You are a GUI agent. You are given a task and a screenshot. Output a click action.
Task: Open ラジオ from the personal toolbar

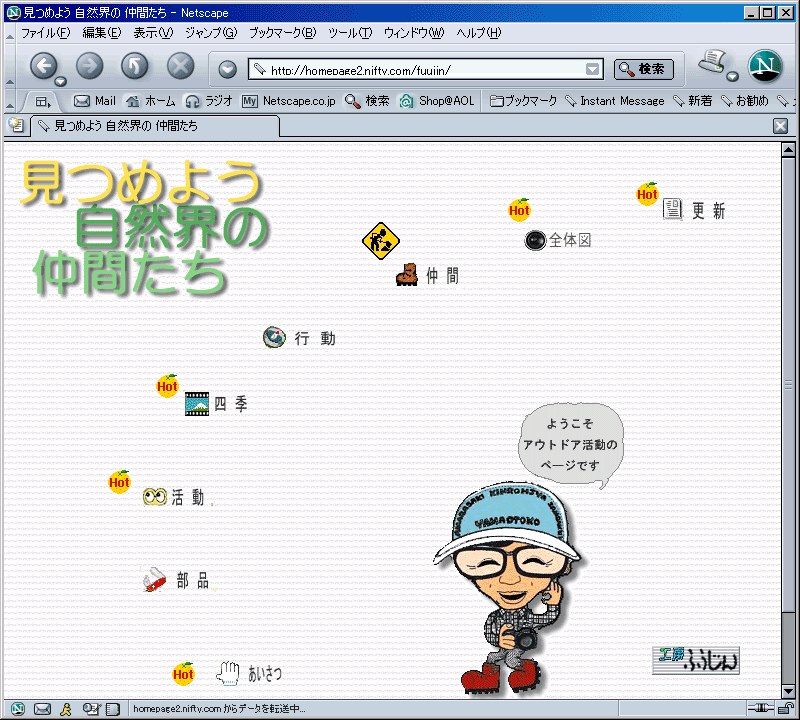pos(209,101)
